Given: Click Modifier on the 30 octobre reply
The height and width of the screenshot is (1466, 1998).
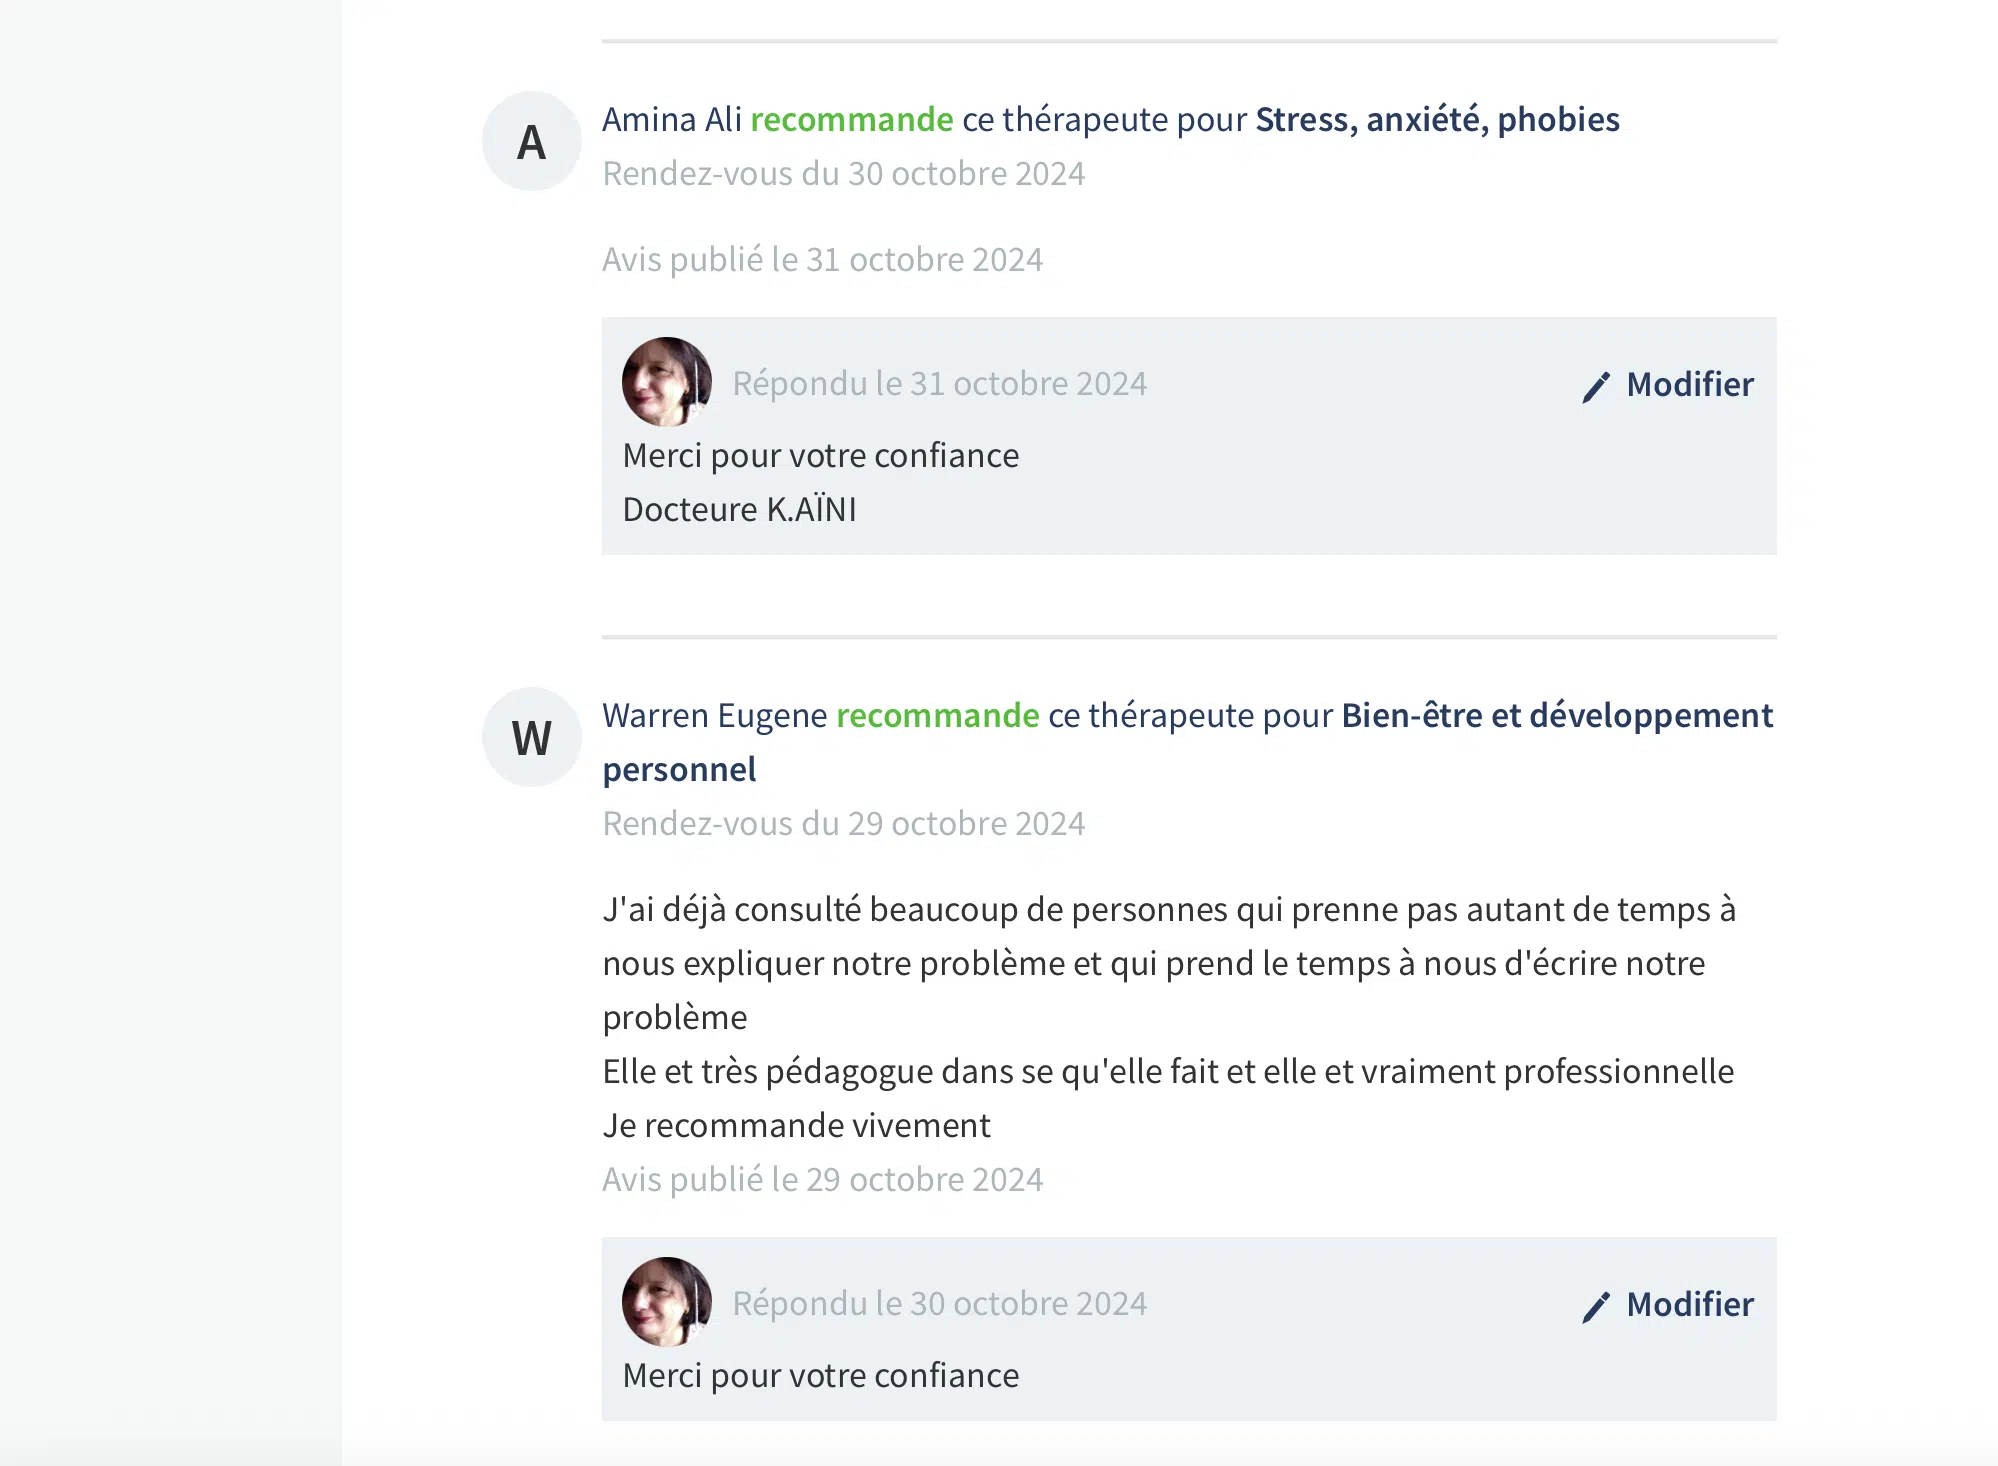Looking at the screenshot, I should click(1689, 1305).
